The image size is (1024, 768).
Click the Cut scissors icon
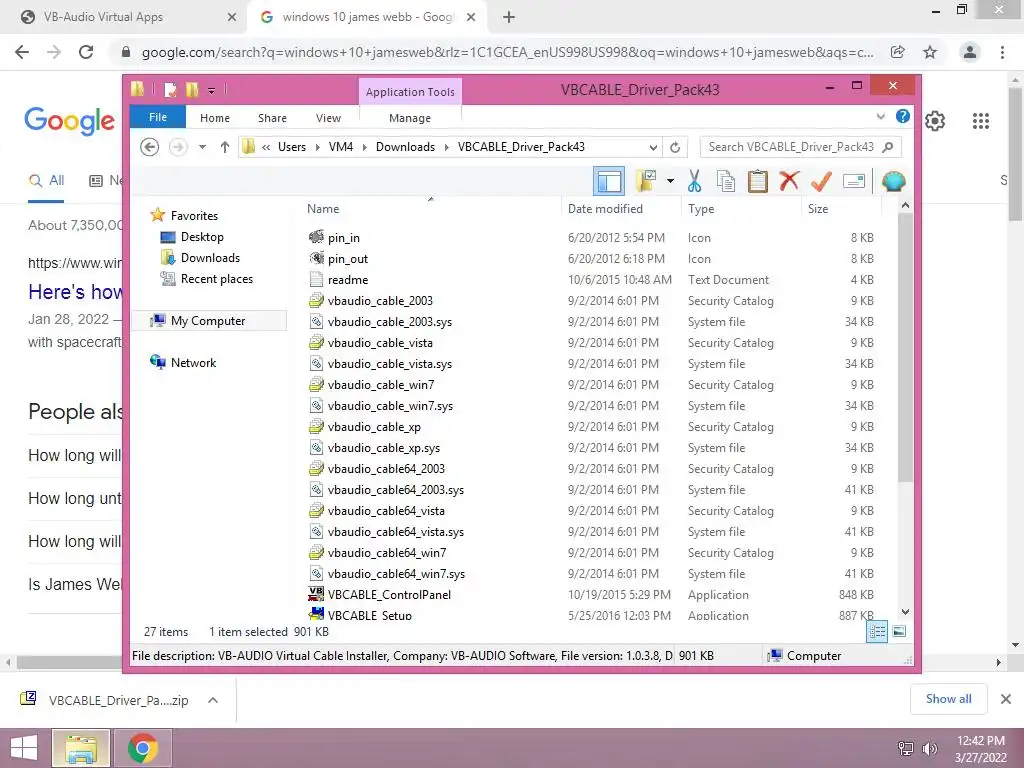coord(694,181)
